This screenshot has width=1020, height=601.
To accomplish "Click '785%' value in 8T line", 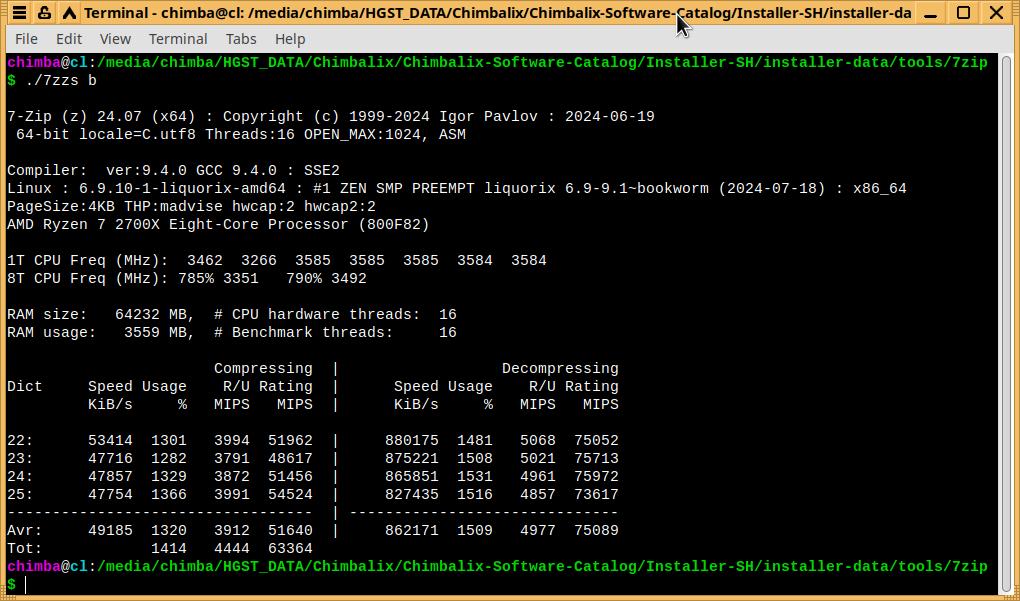I will (196, 278).
